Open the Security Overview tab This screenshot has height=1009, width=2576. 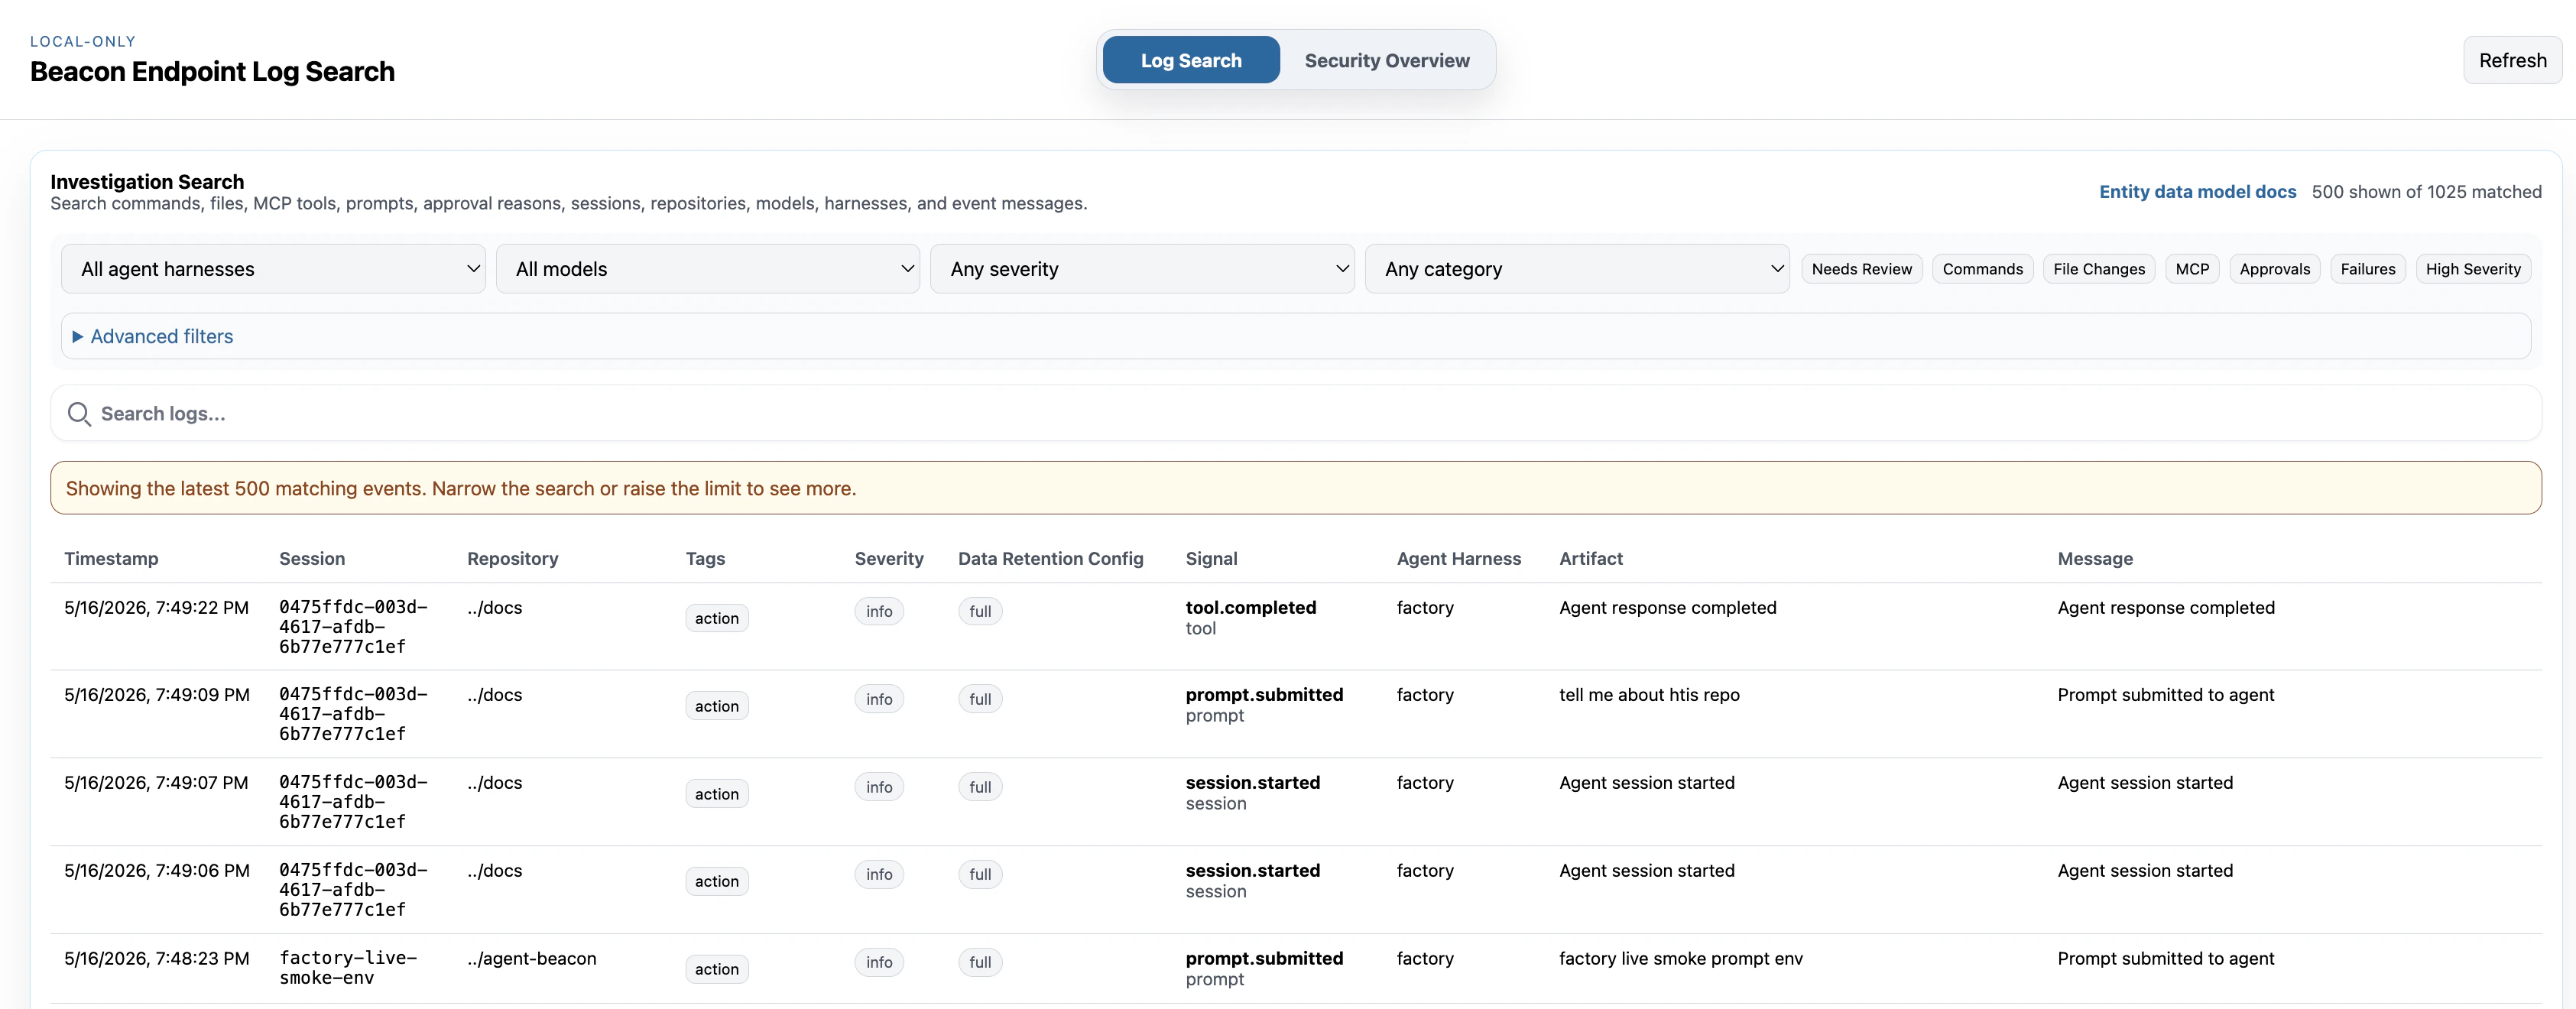pyautogui.click(x=1386, y=60)
